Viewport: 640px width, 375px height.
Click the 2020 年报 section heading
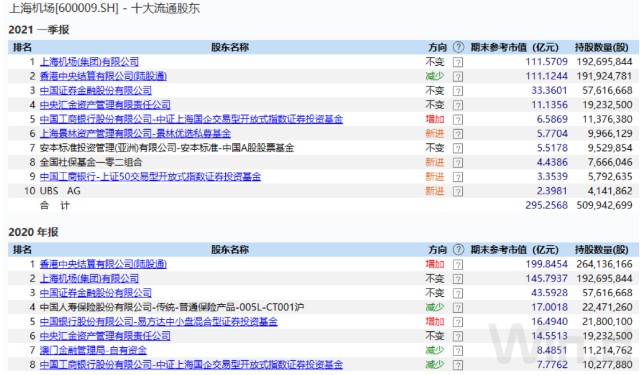pos(33,232)
